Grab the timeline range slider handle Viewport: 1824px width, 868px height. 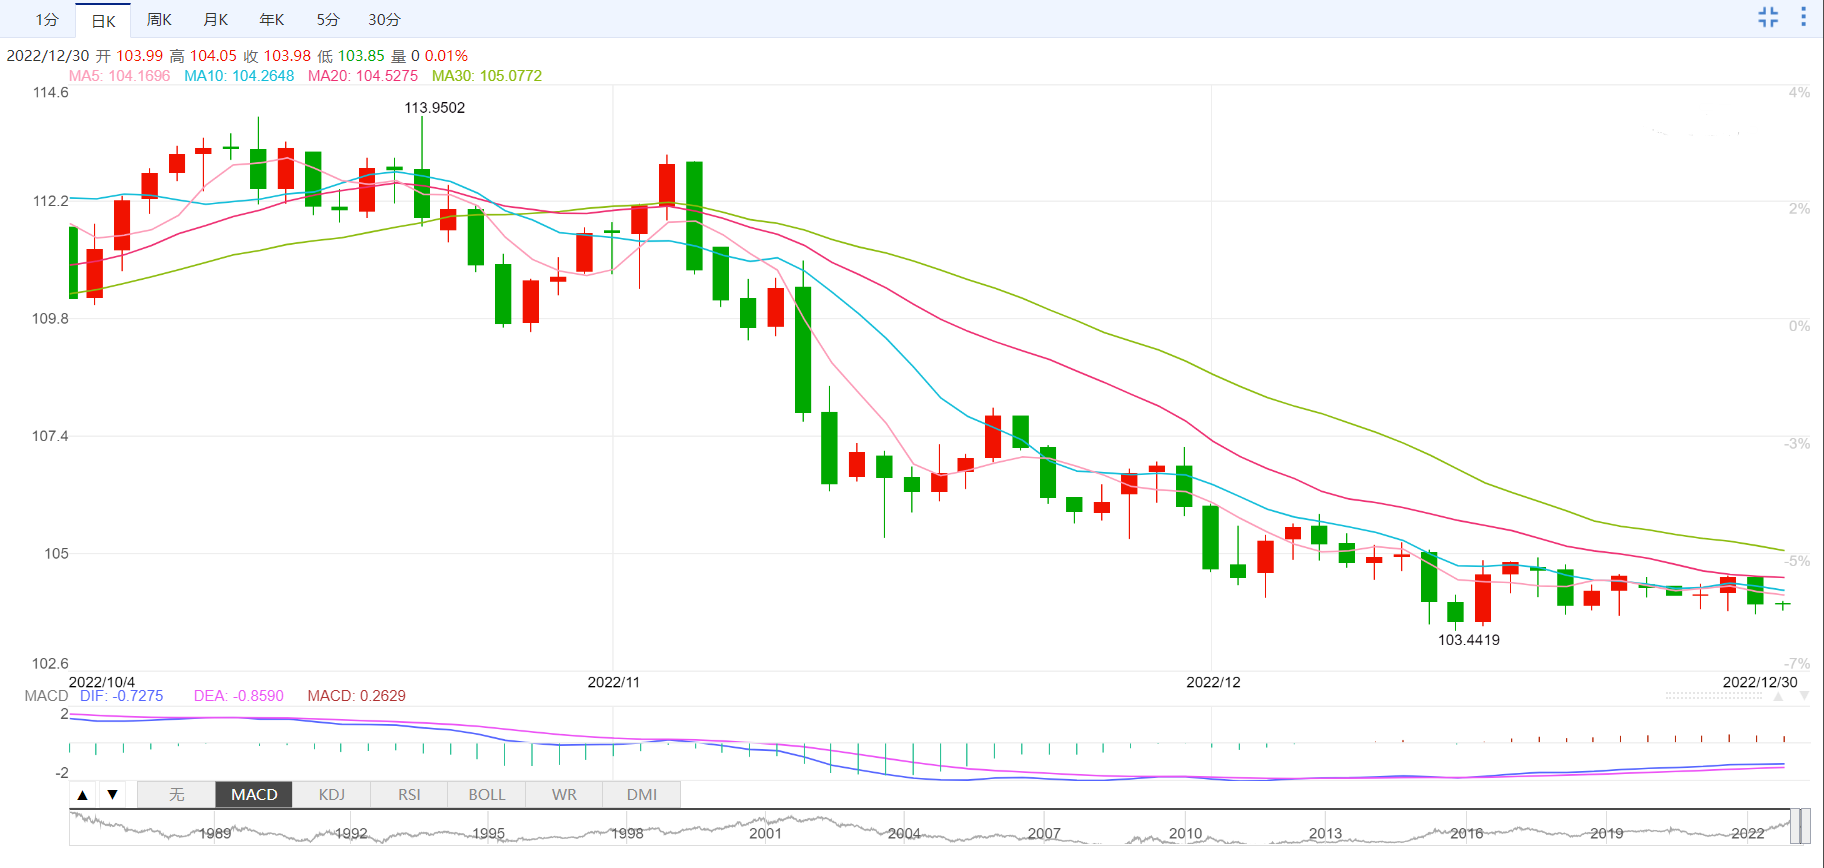[1800, 827]
